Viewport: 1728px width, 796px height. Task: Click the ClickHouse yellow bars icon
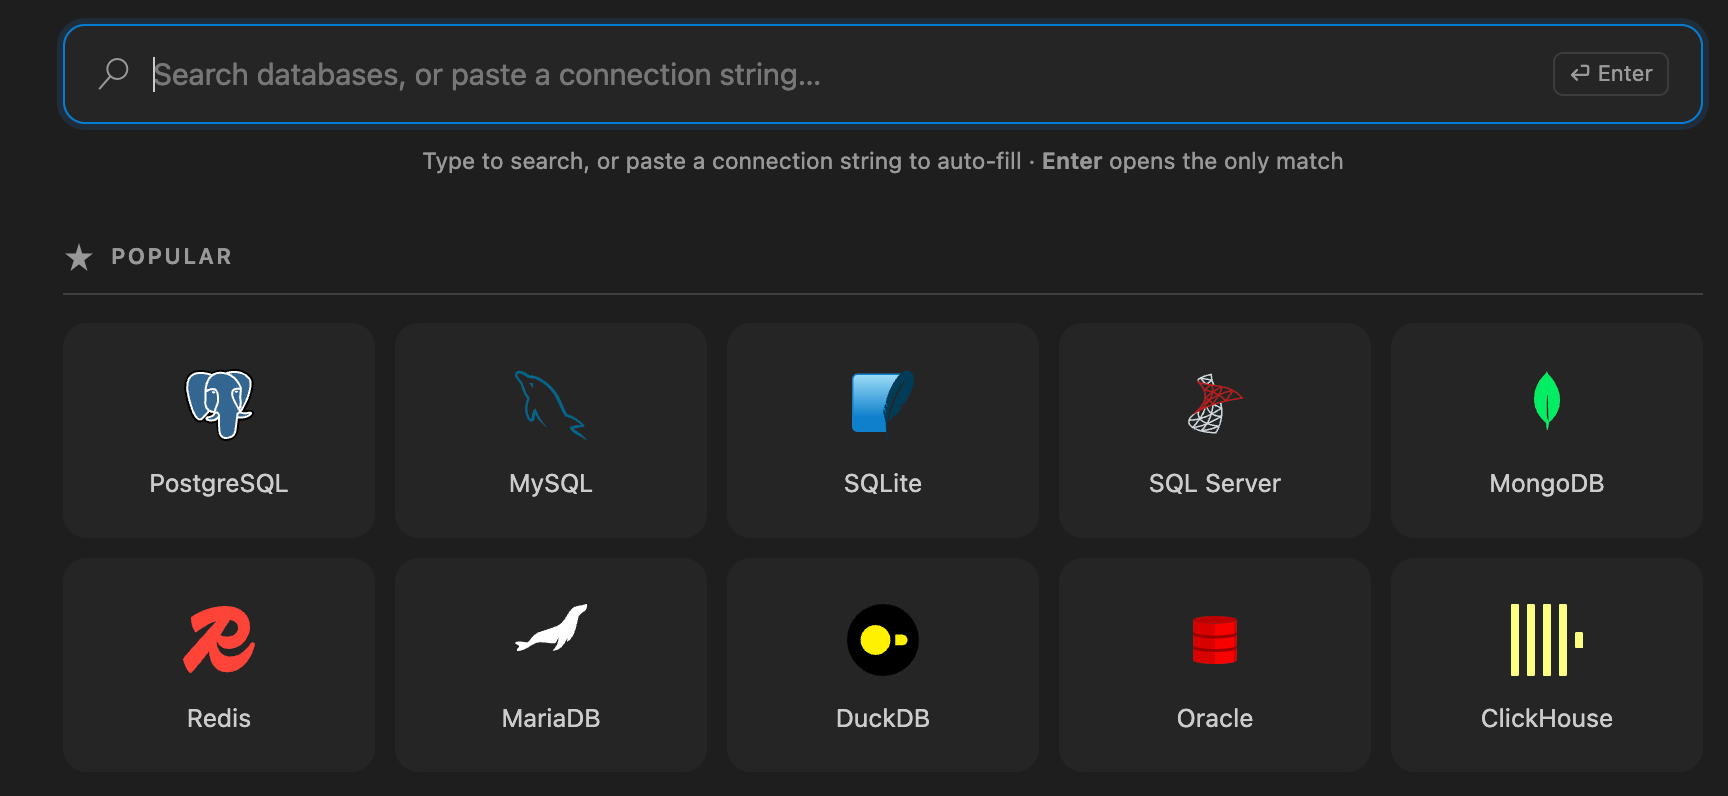coord(1547,640)
